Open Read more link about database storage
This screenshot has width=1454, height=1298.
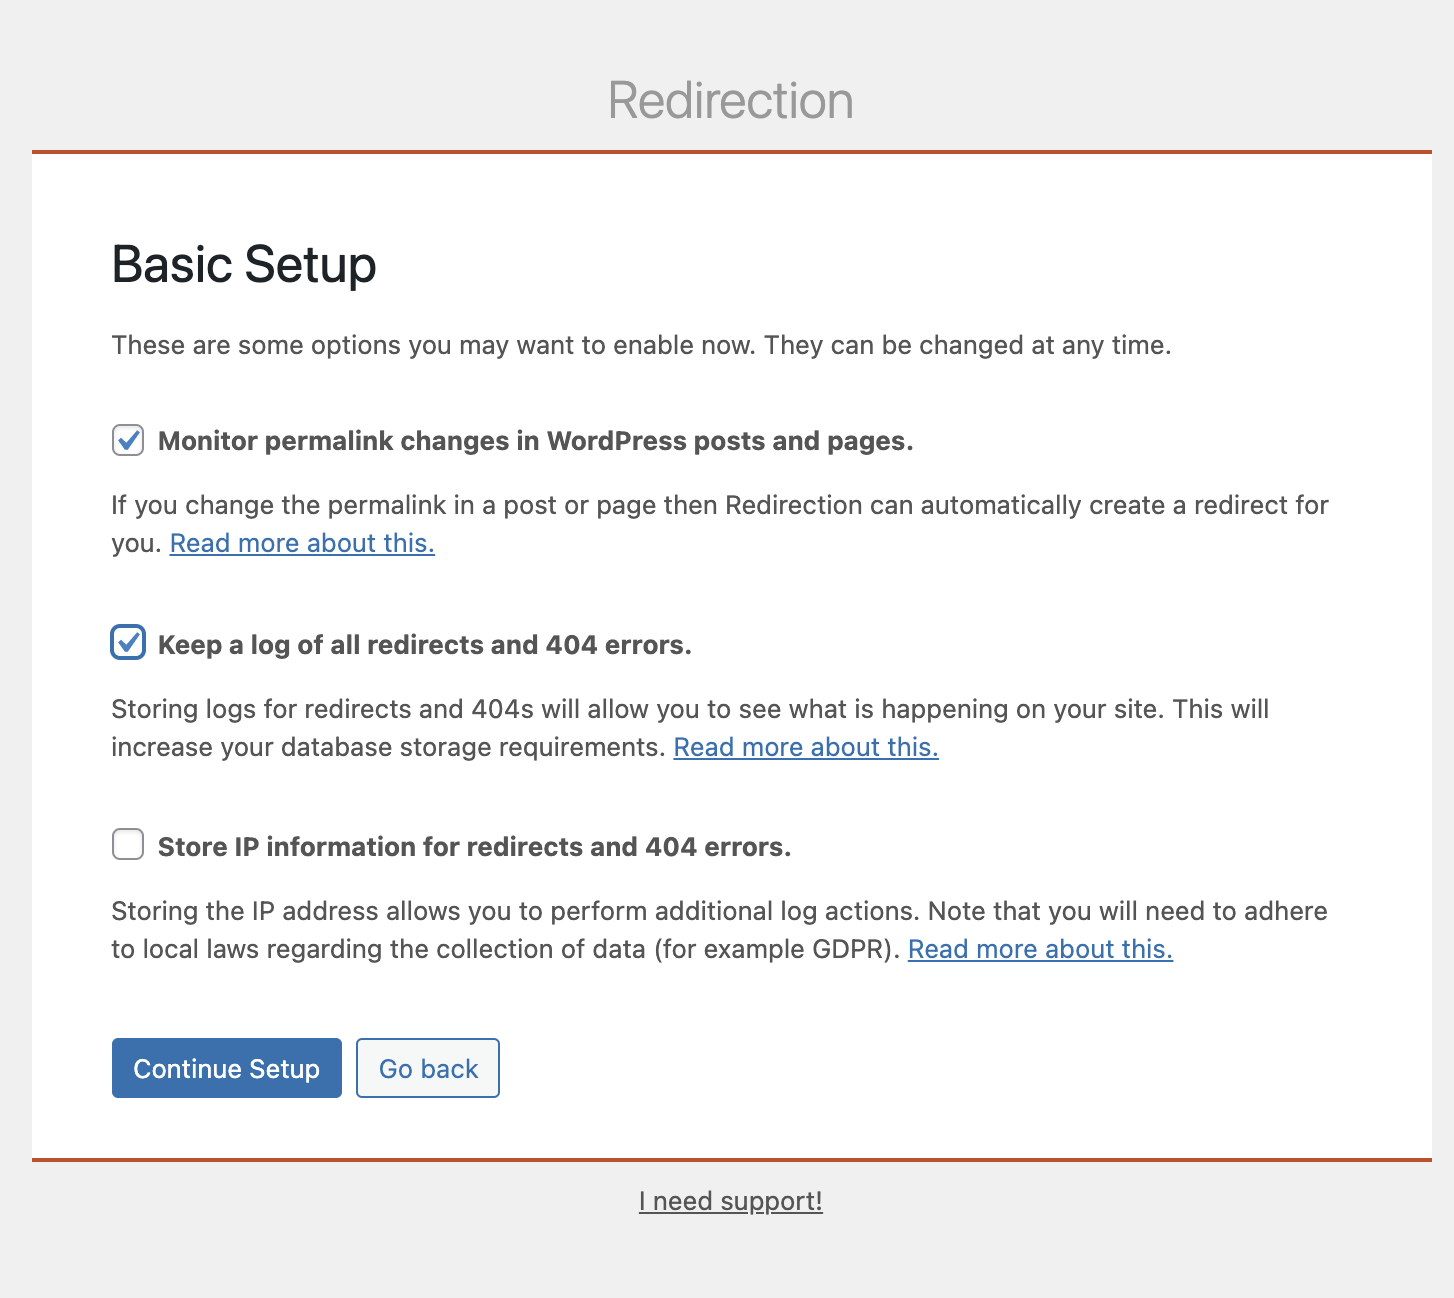806,747
